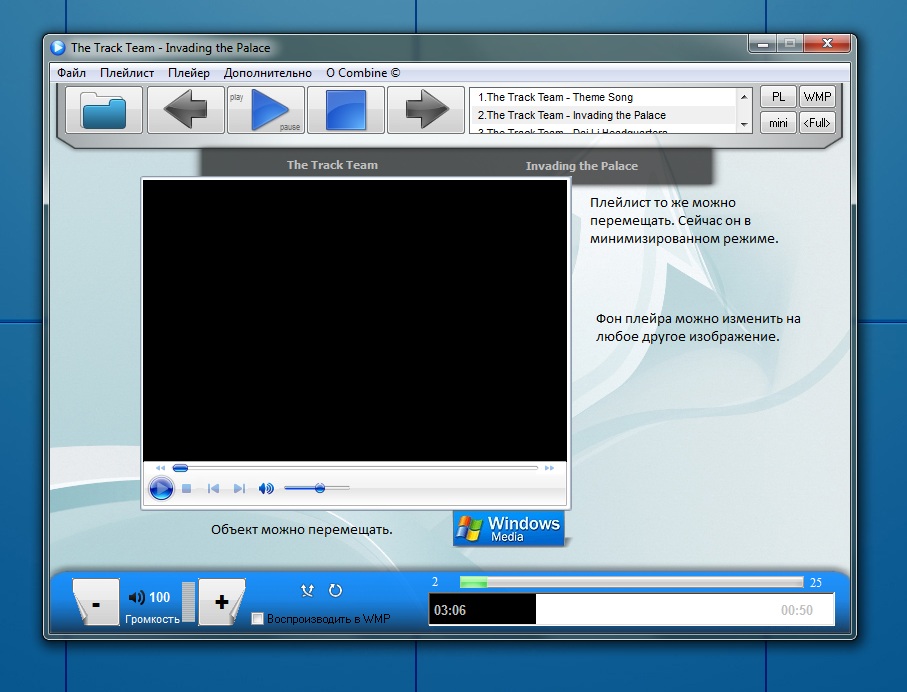Decrease volume with the minus button
Image resolution: width=907 pixels, height=692 pixels.
pyautogui.click(x=96, y=602)
